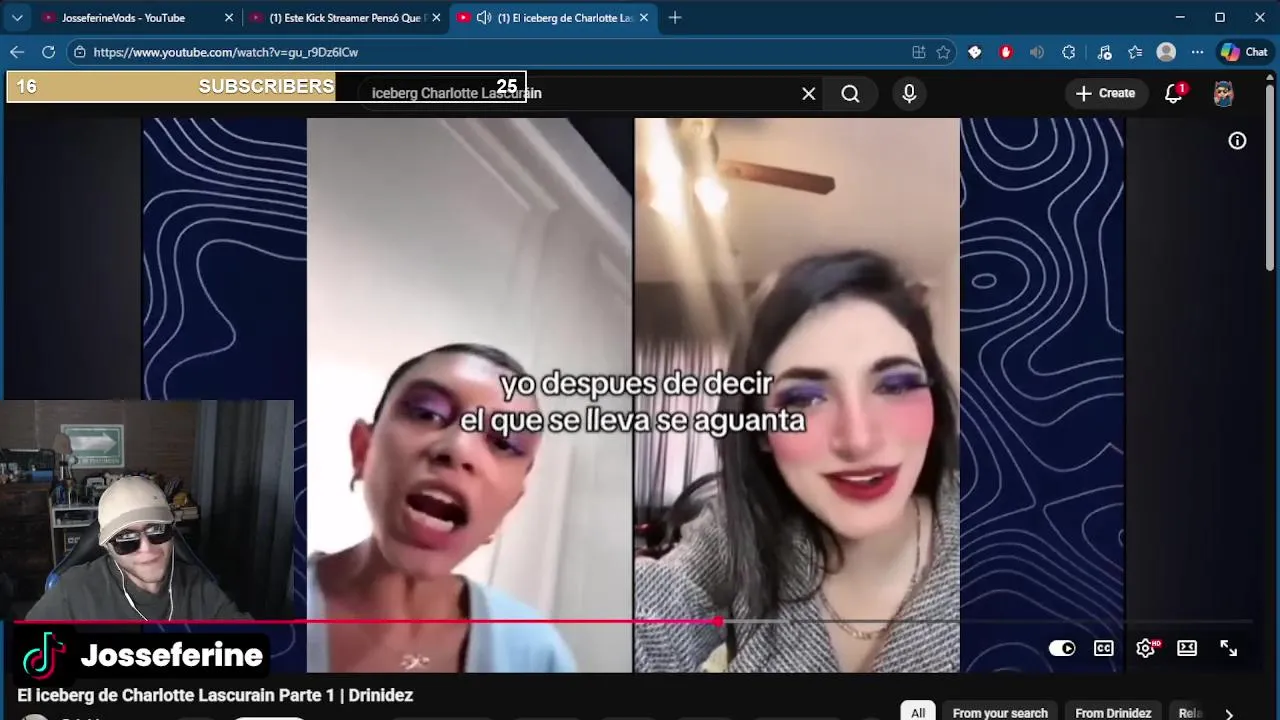Close the Este Kick Streamer tab
The width and height of the screenshot is (1280, 720).
436,18
